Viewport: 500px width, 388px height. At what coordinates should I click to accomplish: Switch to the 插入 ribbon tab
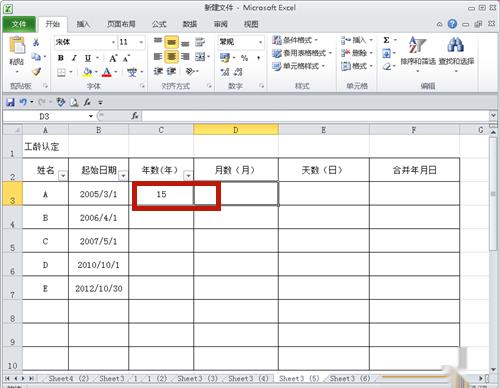pyautogui.click(x=83, y=24)
